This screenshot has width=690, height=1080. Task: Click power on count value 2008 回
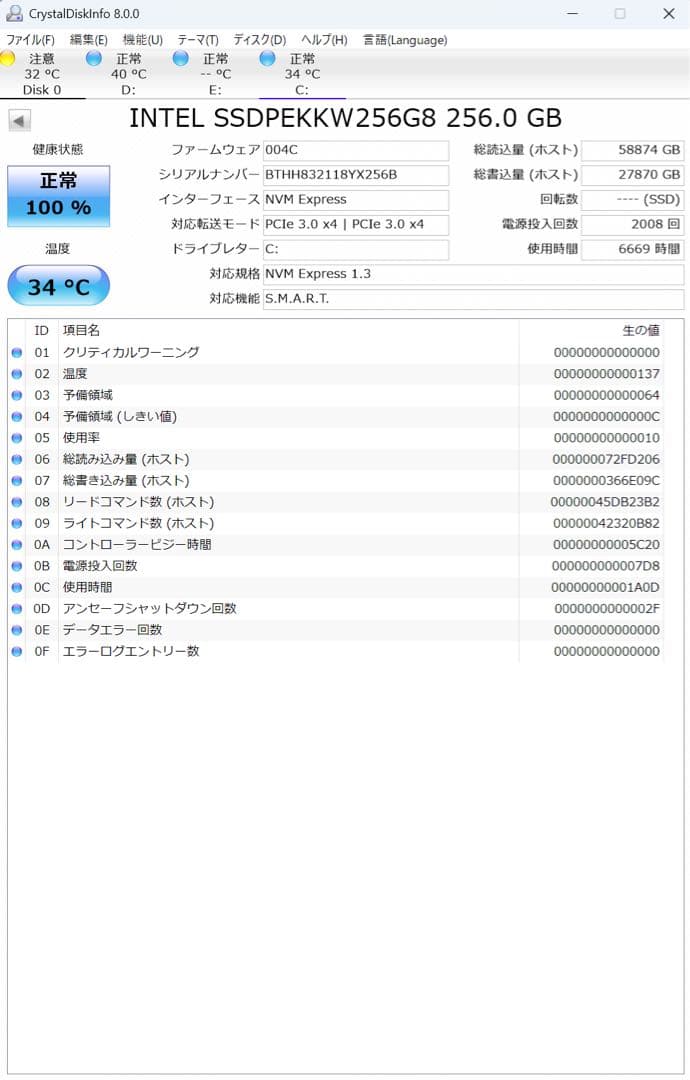click(x=633, y=225)
